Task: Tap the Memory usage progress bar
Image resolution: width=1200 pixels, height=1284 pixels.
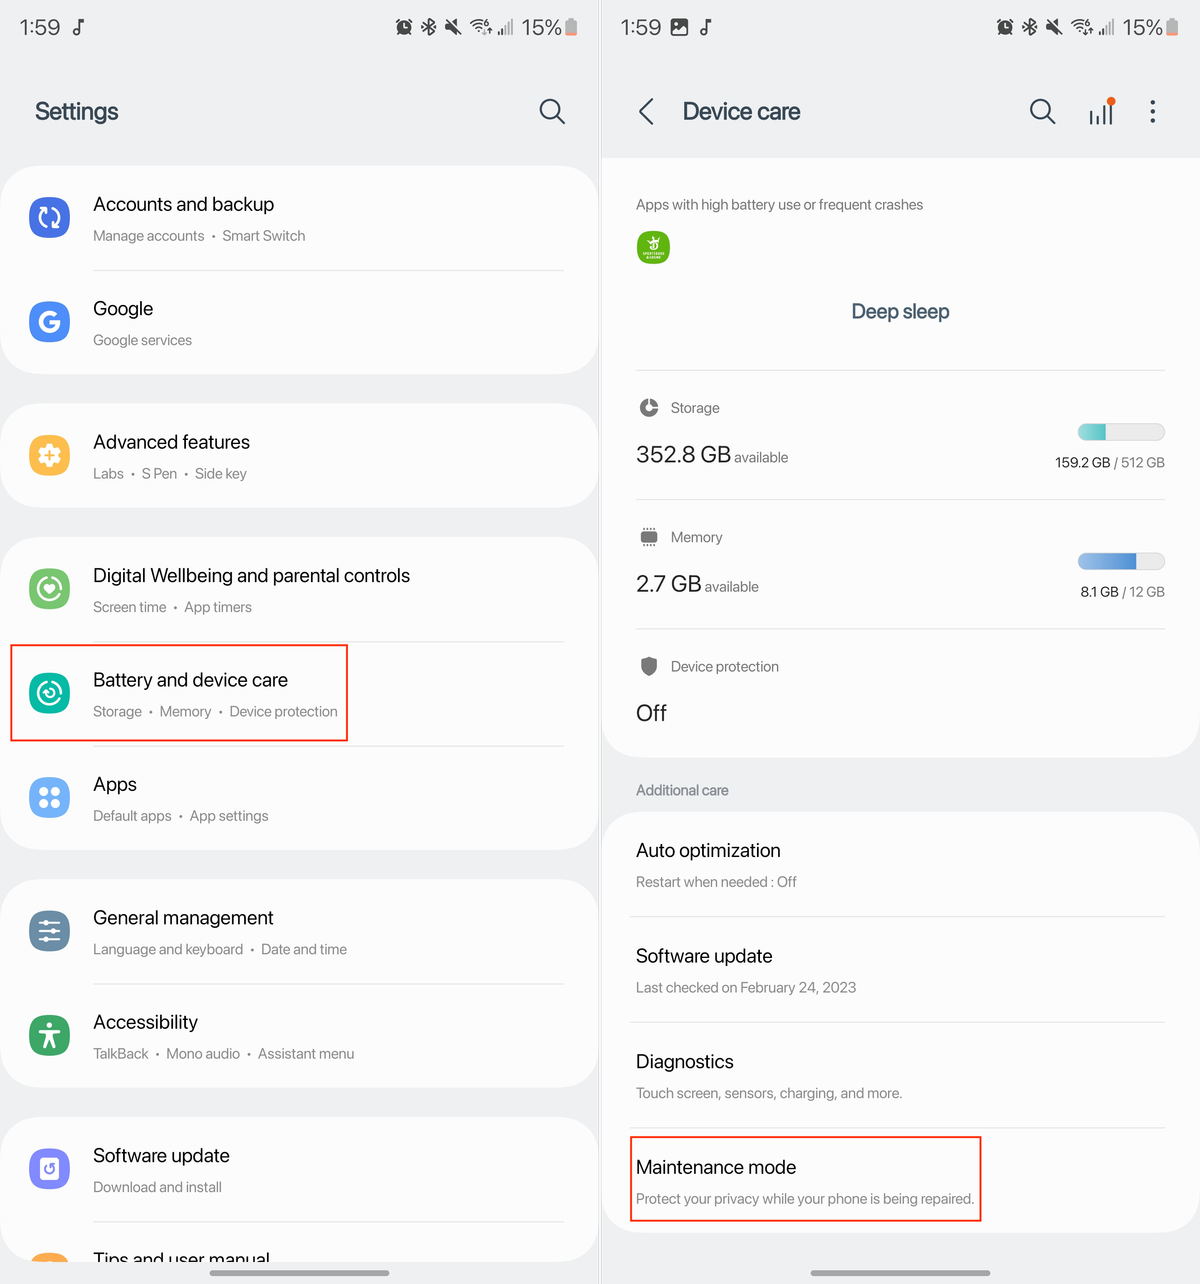Action: [1120, 561]
